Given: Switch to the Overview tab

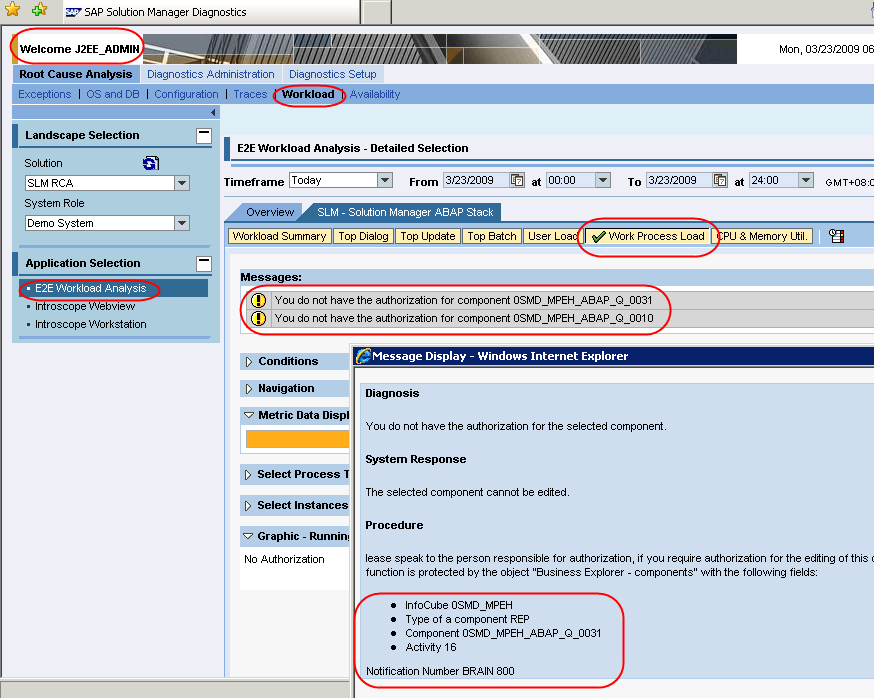Looking at the screenshot, I should coord(270,212).
